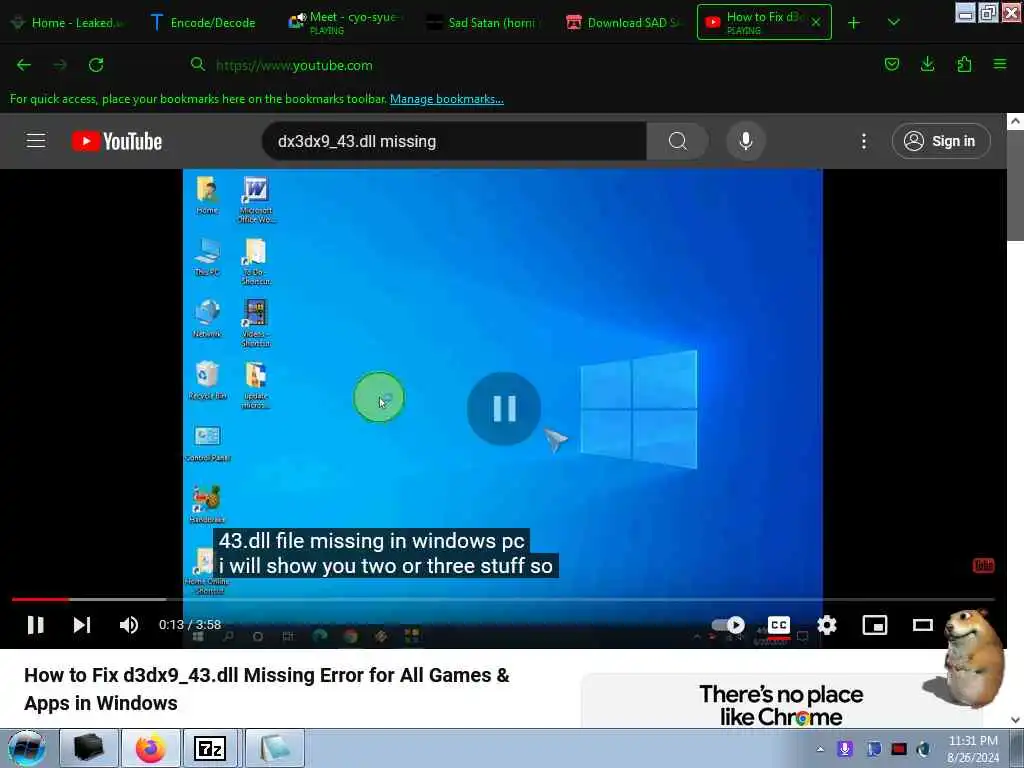Seek on the video progress bar
The height and width of the screenshot is (768, 1024).
503,599
